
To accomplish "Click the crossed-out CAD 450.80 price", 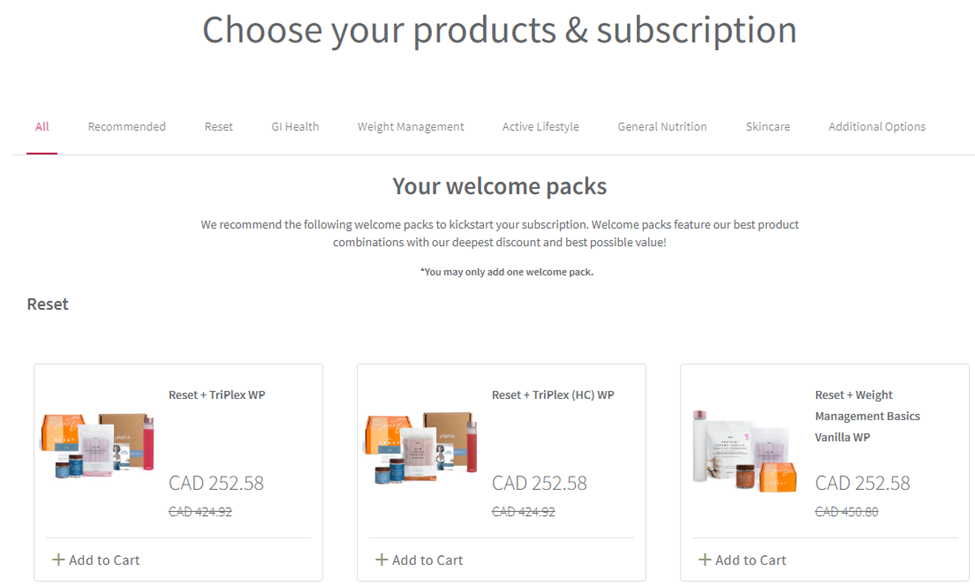I will coord(846,512).
